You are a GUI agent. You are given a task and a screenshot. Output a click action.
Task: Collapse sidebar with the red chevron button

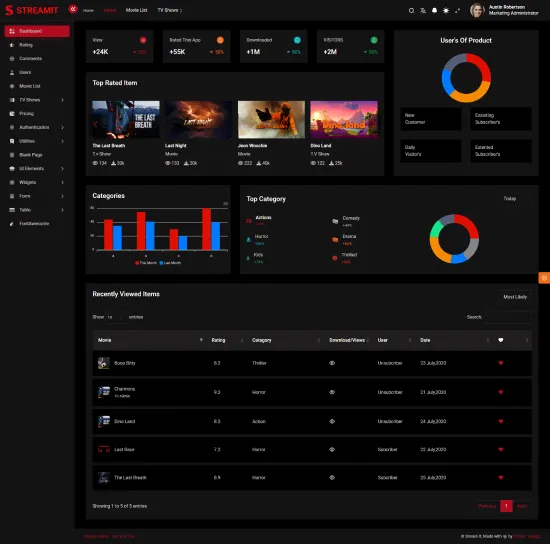(73, 9)
